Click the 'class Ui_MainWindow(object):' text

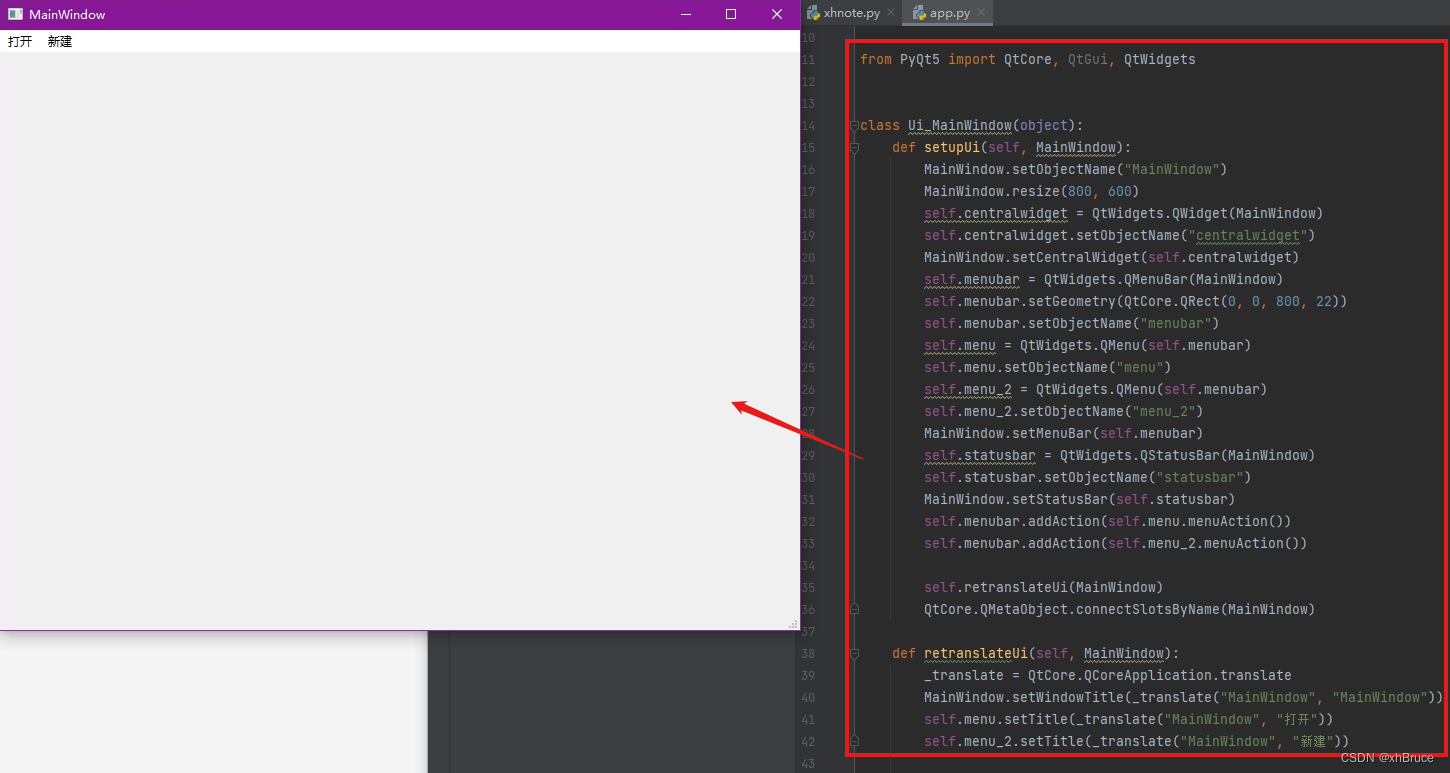pos(972,125)
